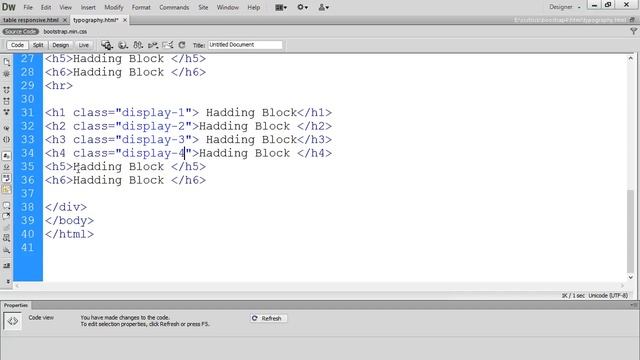Show the Code Navigator icon
This screenshot has width=640, height=360.
[x=7, y=74]
